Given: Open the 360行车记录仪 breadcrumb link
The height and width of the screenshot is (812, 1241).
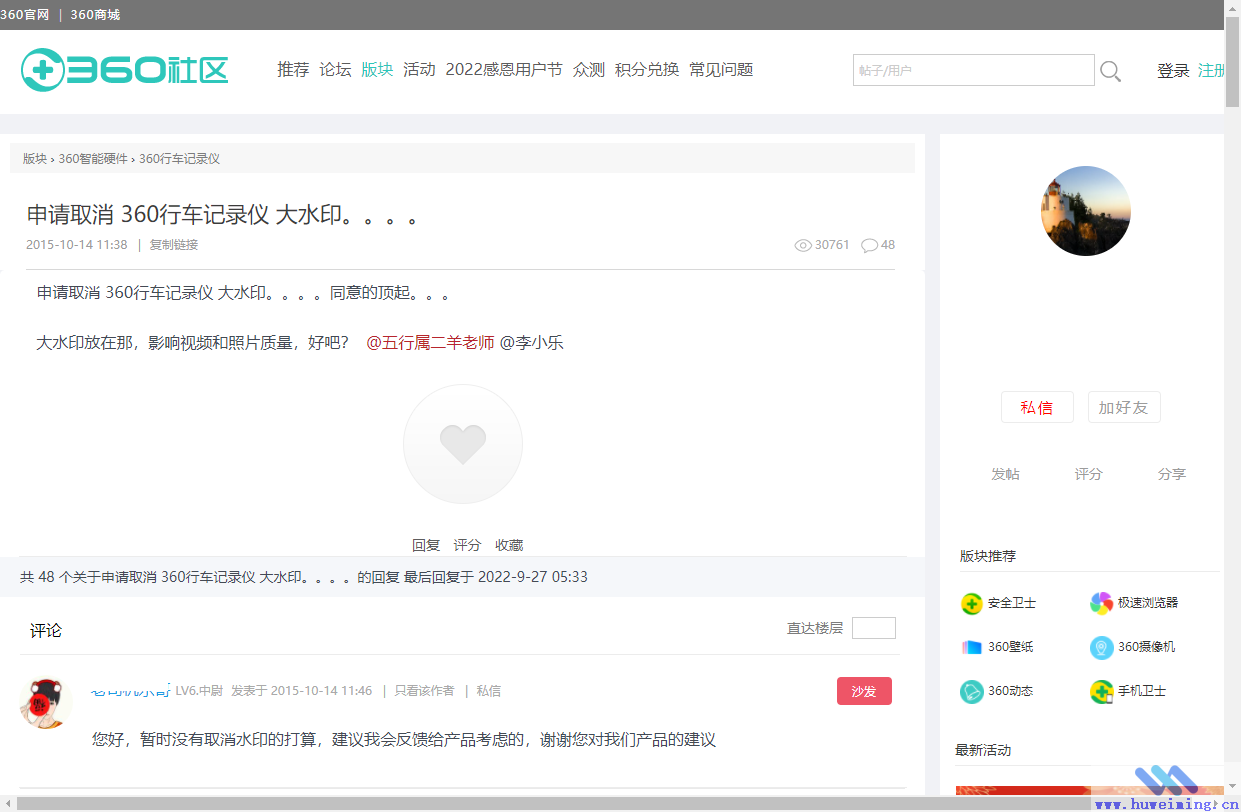Looking at the screenshot, I should (179, 159).
